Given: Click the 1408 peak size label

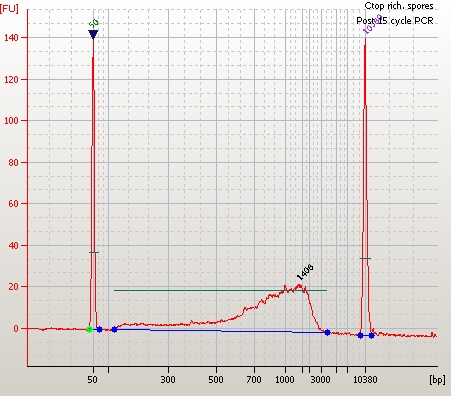Looking at the screenshot, I should (x=305, y=272).
